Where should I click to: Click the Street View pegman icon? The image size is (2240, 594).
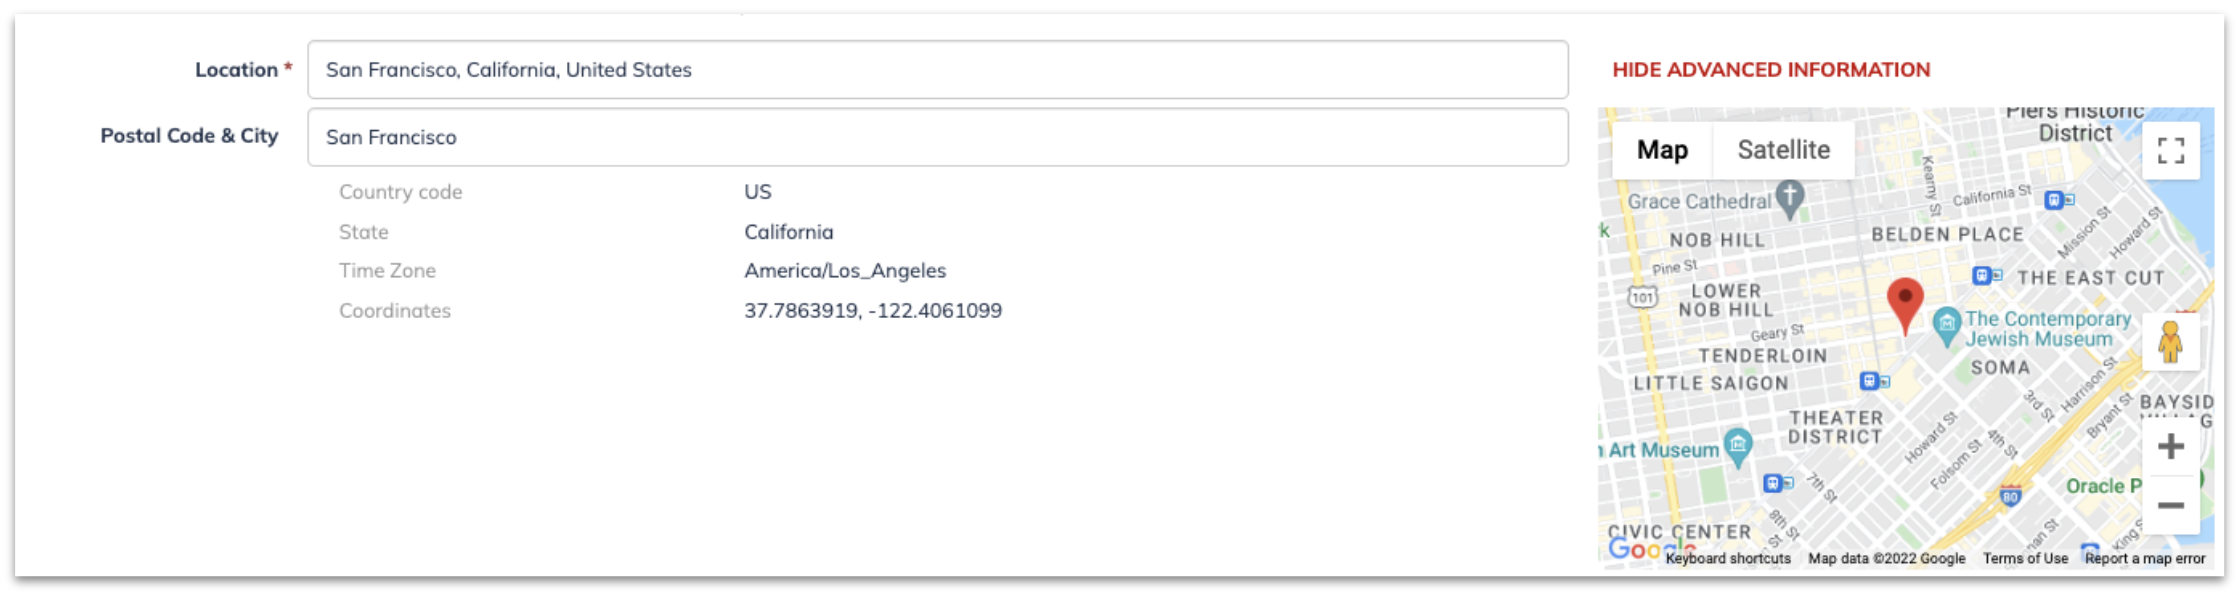coord(2170,342)
